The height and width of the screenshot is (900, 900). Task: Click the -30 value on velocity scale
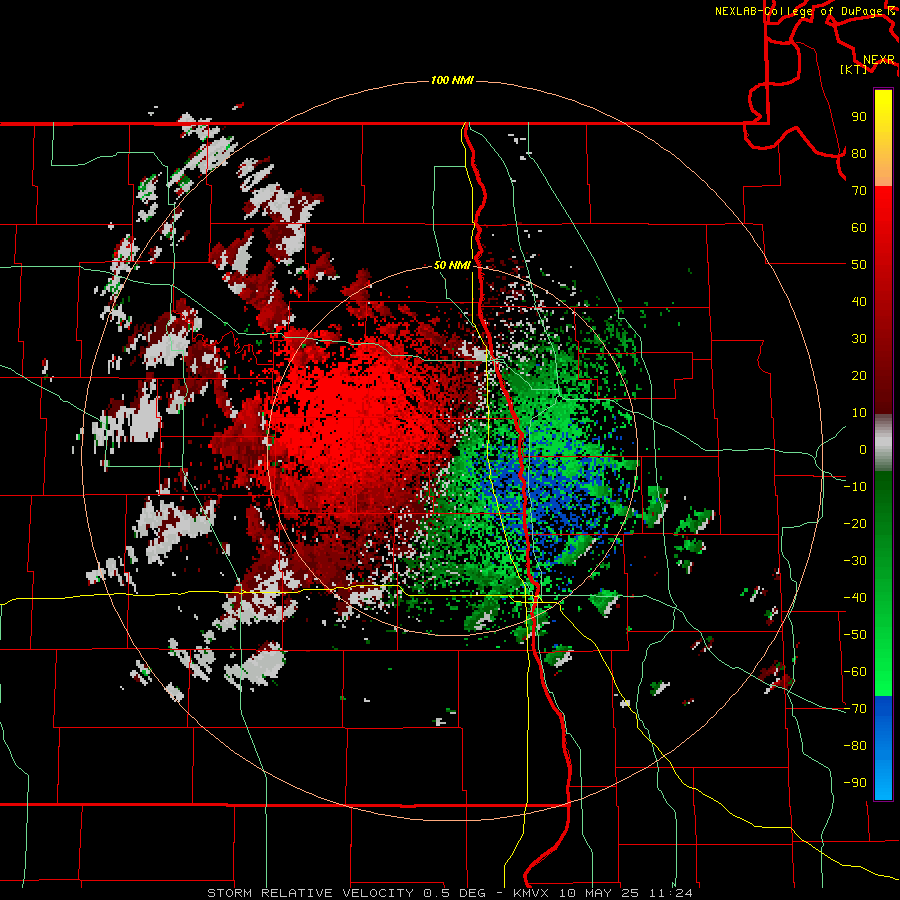(855, 561)
